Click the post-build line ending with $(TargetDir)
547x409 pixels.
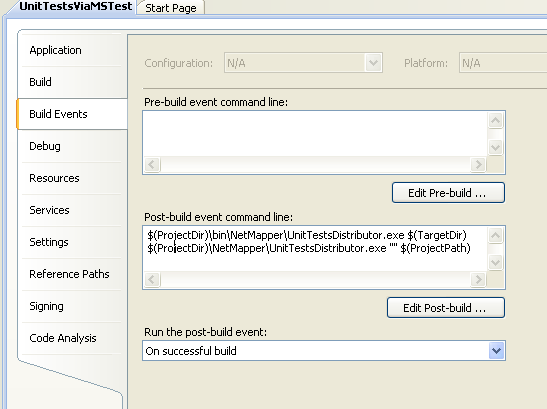point(307,235)
